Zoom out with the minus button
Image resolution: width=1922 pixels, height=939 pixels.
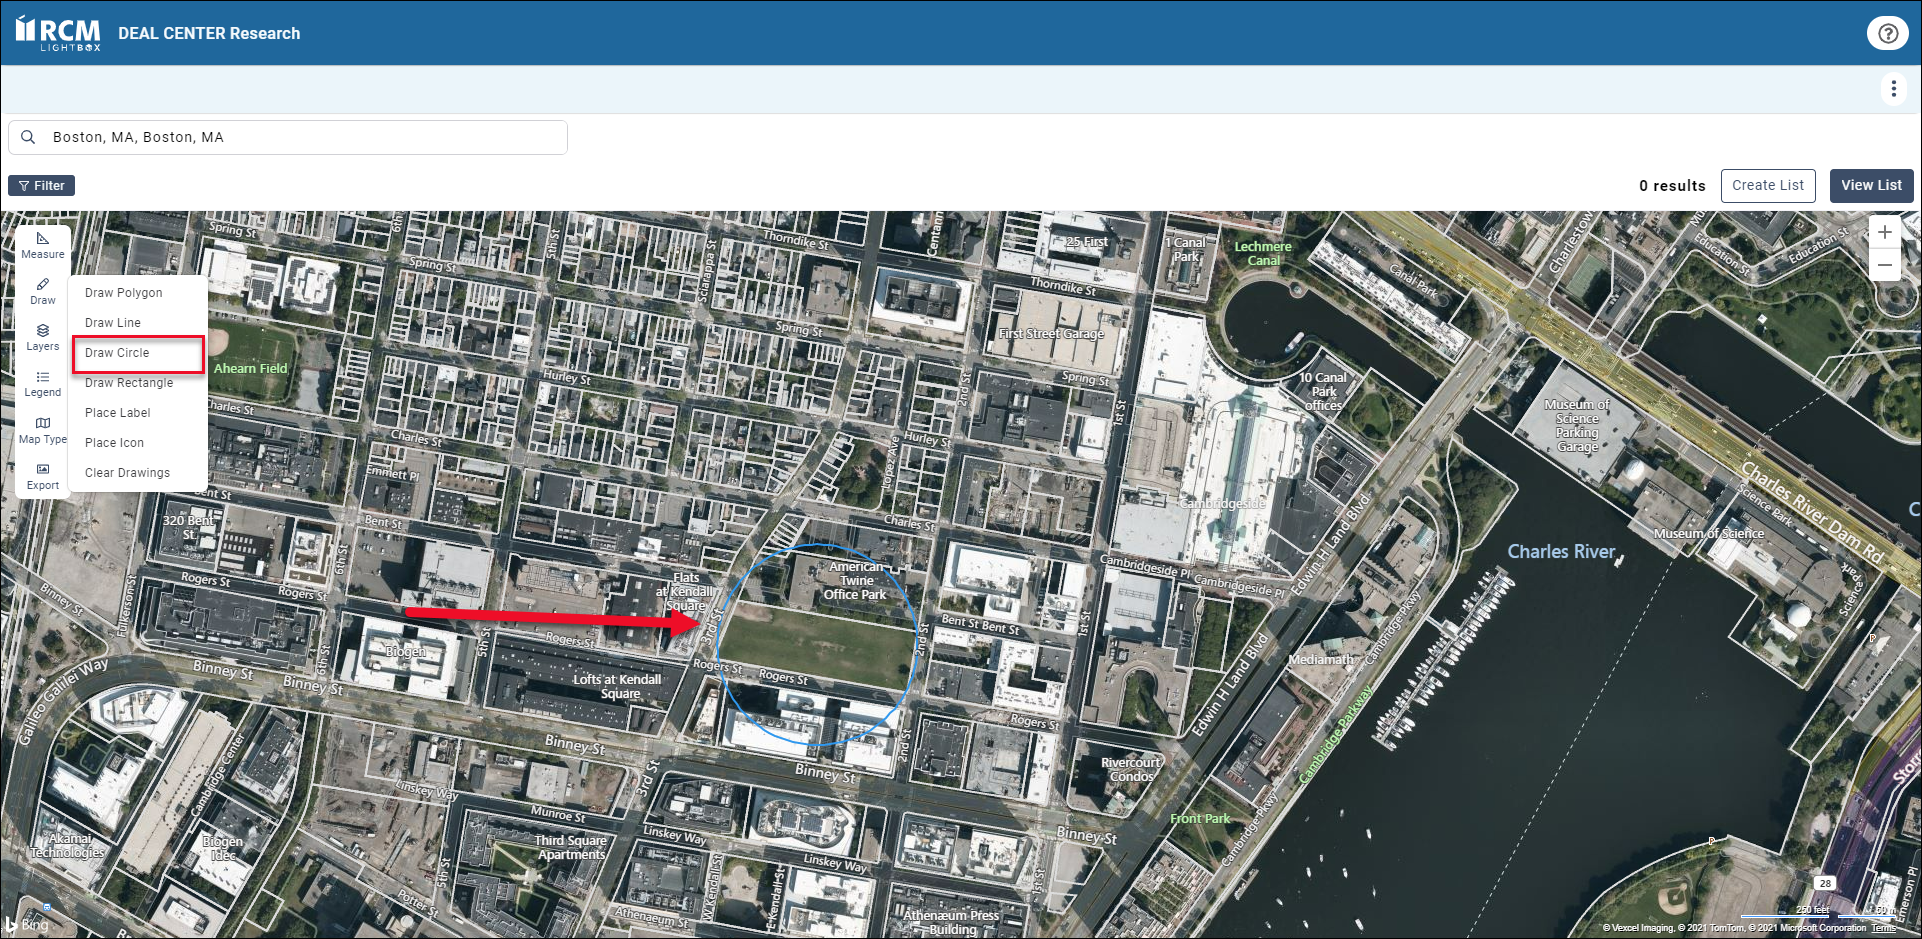(1884, 265)
